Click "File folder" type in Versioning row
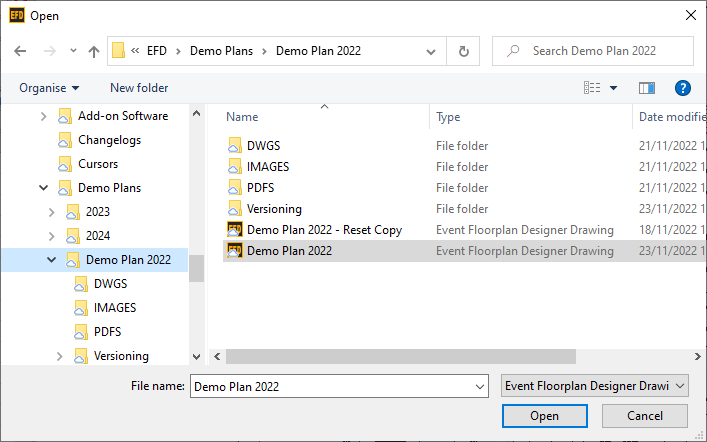 pyautogui.click(x=462, y=209)
